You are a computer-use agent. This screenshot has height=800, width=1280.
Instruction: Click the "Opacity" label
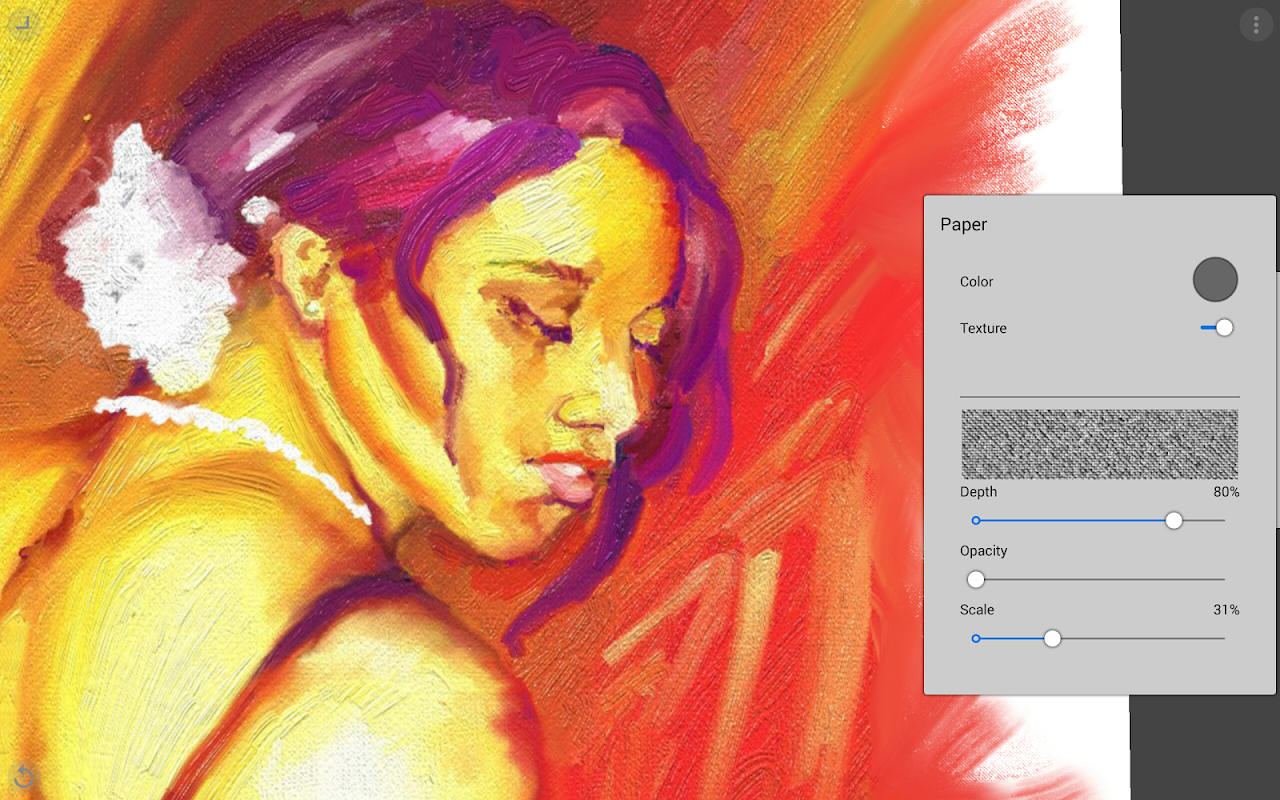click(x=983, y=551)
